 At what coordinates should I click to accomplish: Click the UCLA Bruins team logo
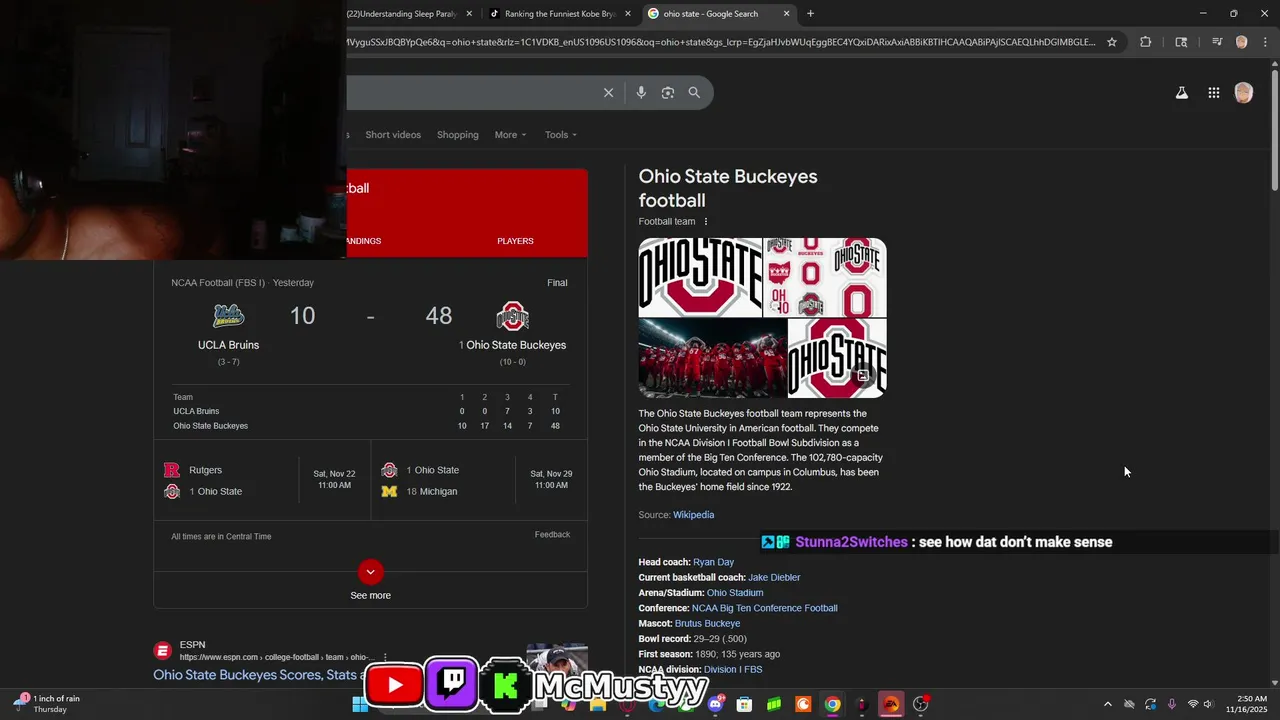(228, 316)
